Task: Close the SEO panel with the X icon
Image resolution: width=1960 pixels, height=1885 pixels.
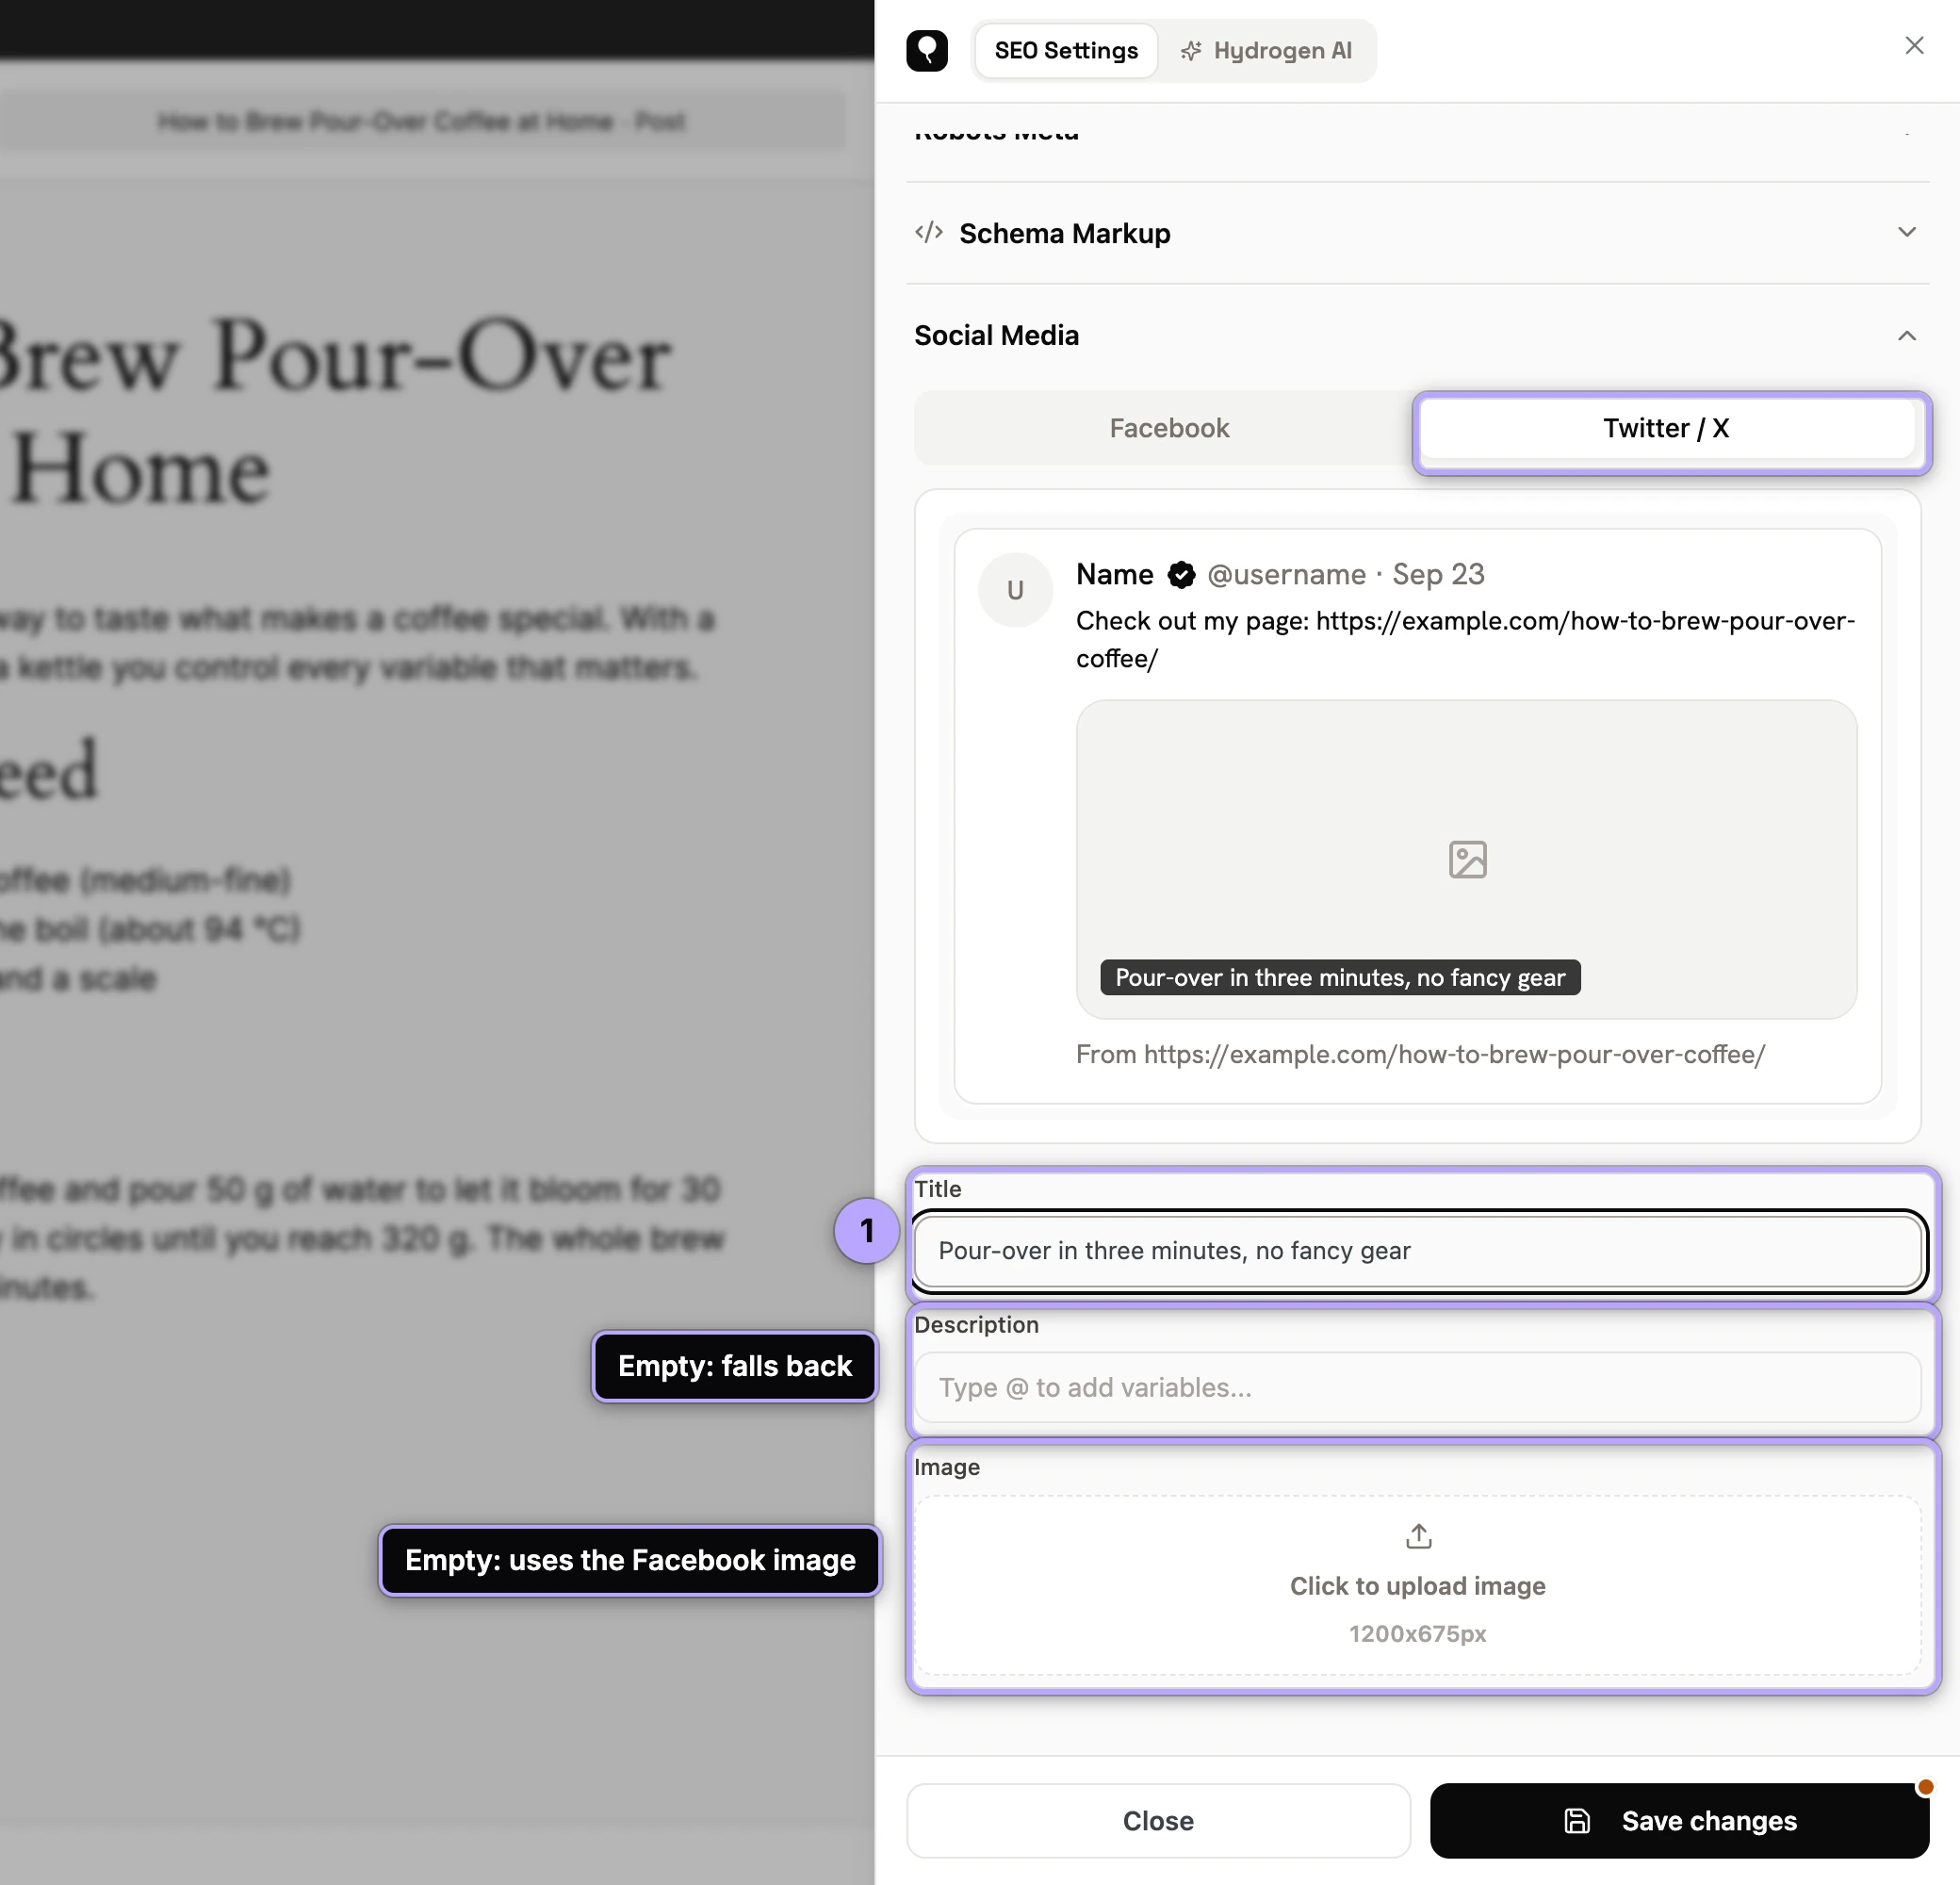Action: pos(1914,46)
